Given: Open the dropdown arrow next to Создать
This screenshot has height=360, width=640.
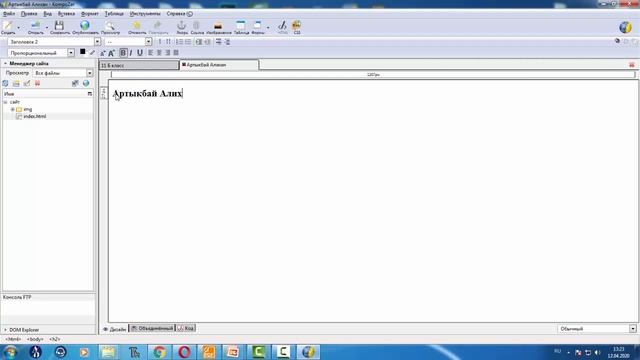Looking at the screenshot, I should pyautogui.click(x=18, y=27).
